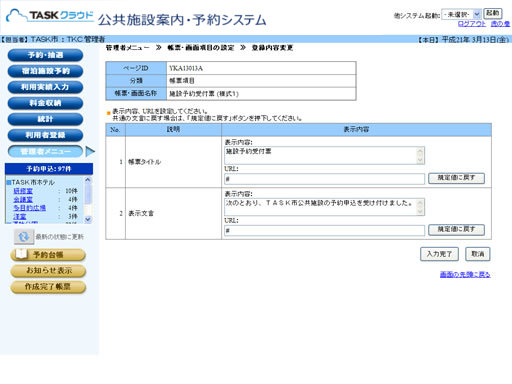This screenshot has width=512, height=384.
Task: Click 規定値に戻す for 帳票タイトル row
Action: (456, 178)
